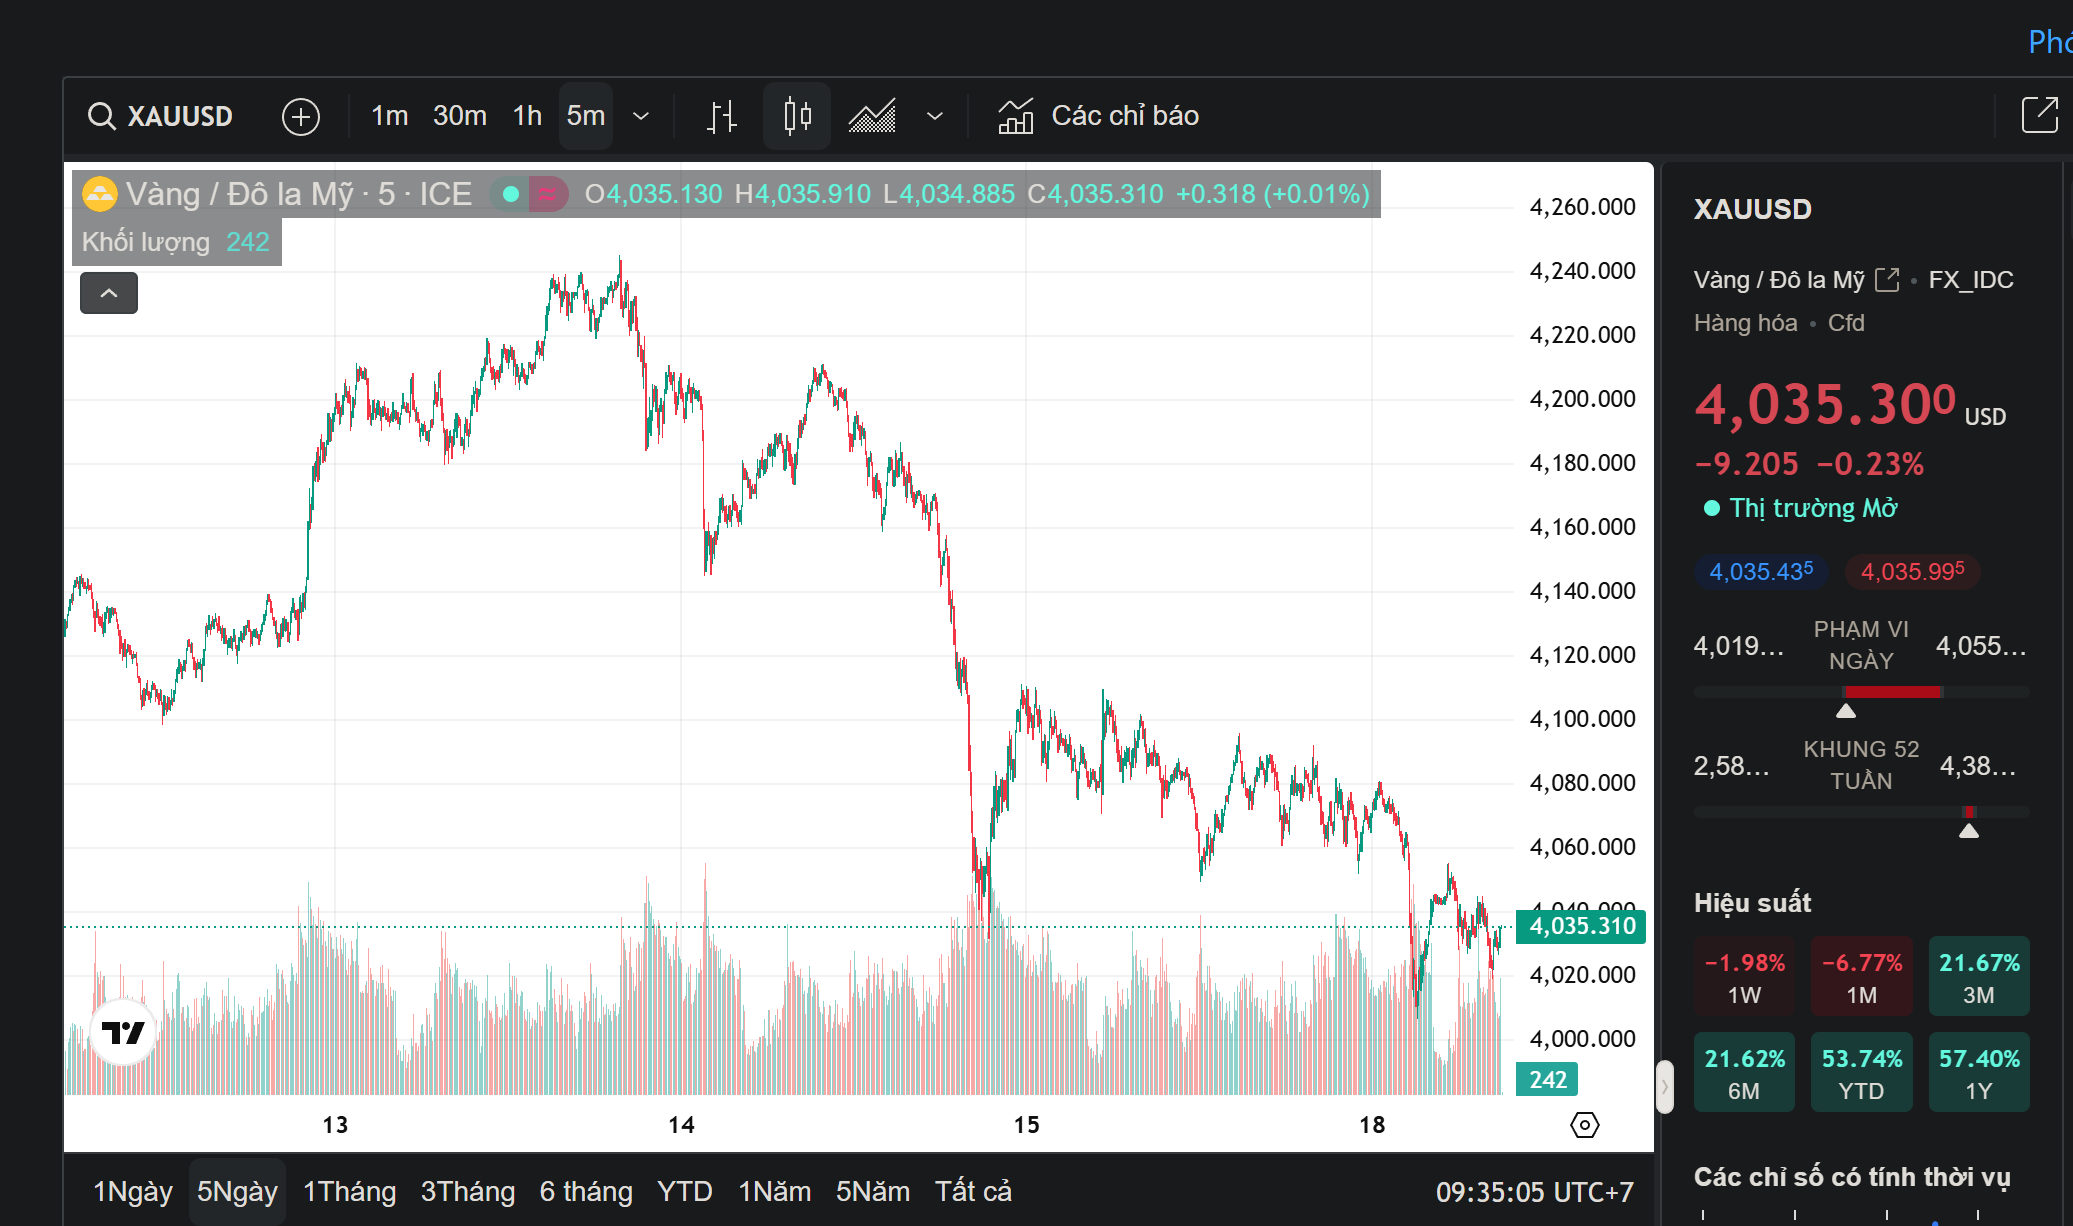The height and width of the screenshot is (1226, 2073).
Task: Click the add symbol compare plus icon
Action: click(x=300, y=116)
